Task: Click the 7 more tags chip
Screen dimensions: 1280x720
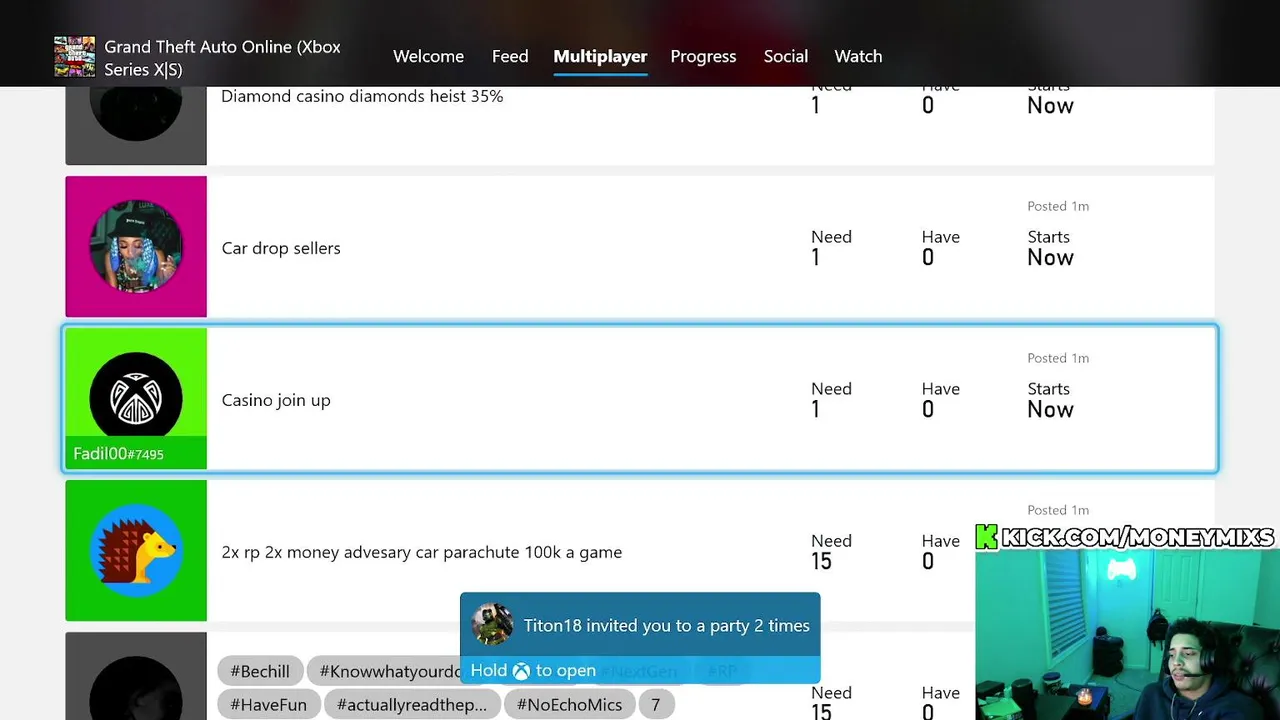Action: click(x=656, y=705)
